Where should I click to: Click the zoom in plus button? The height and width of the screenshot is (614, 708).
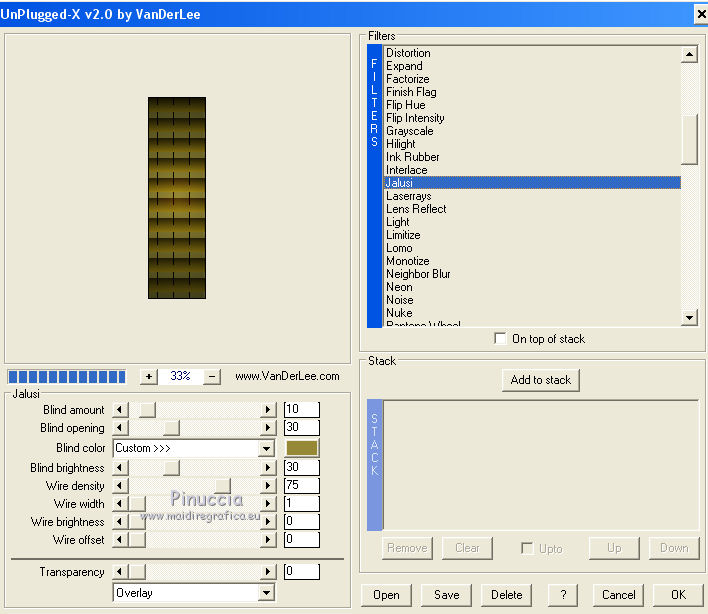148,376
